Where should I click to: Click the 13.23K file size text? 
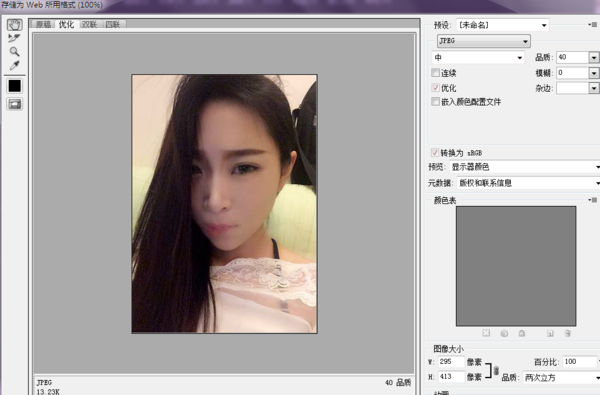tap(48, 392)
